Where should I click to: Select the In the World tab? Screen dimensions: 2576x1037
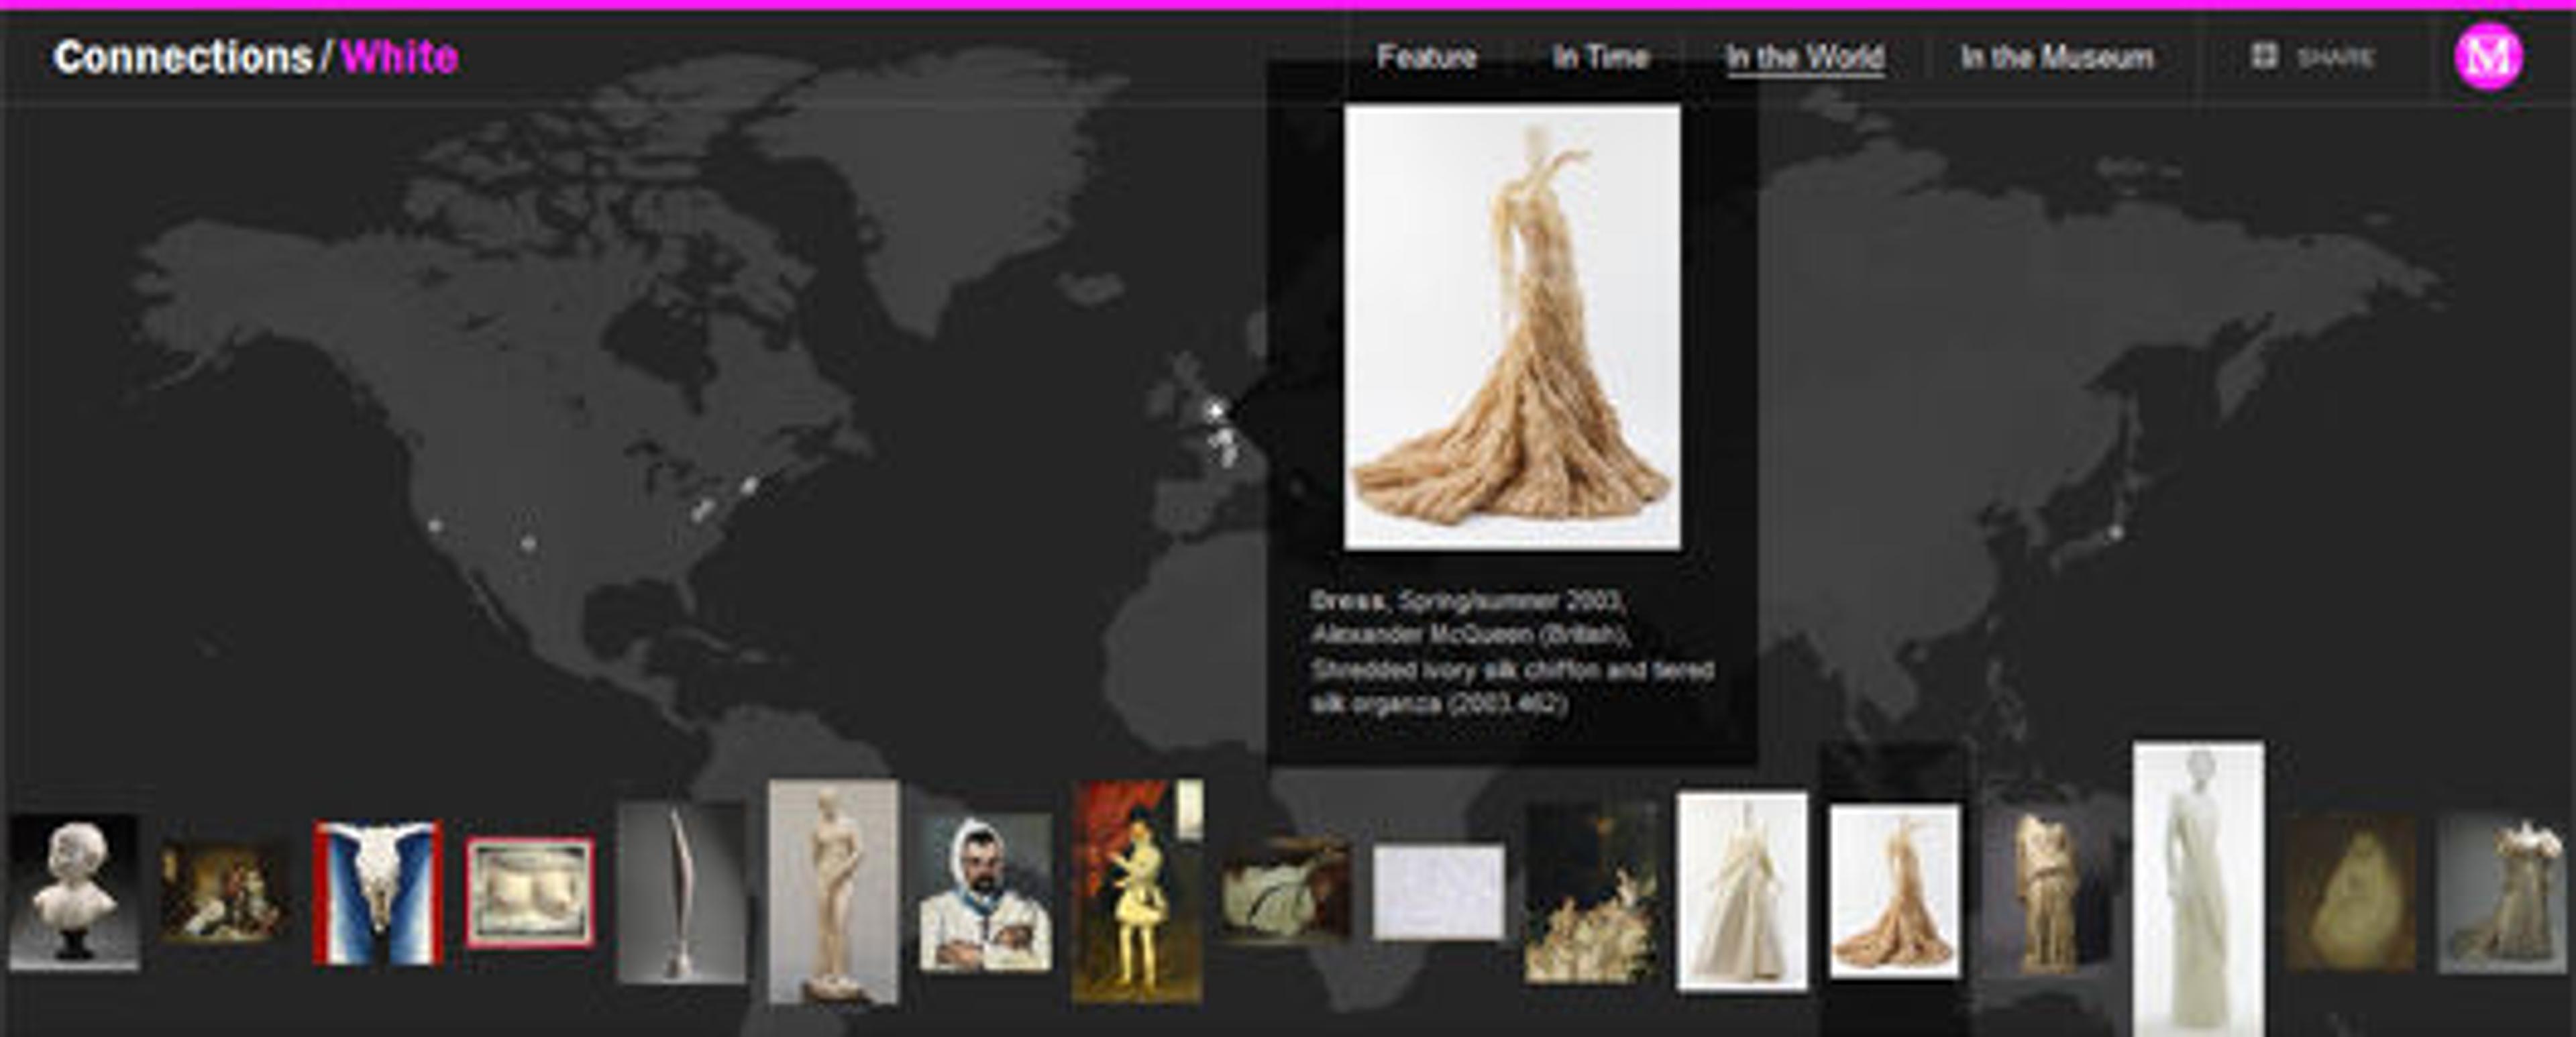[x=1805, y=58]
